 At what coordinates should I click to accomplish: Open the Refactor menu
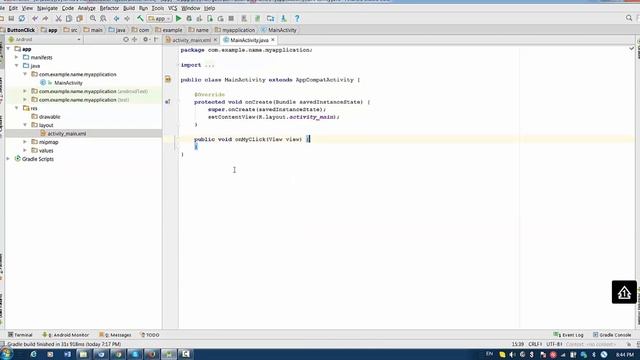tap(109, 8)
